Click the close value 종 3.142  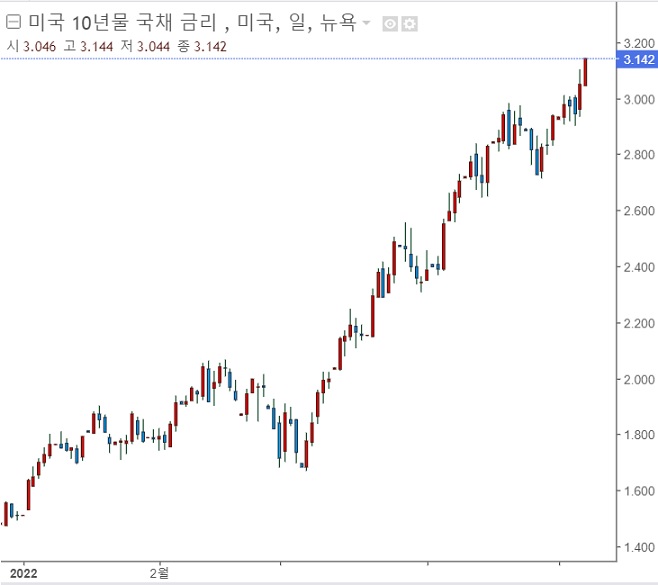click(202, 46)
